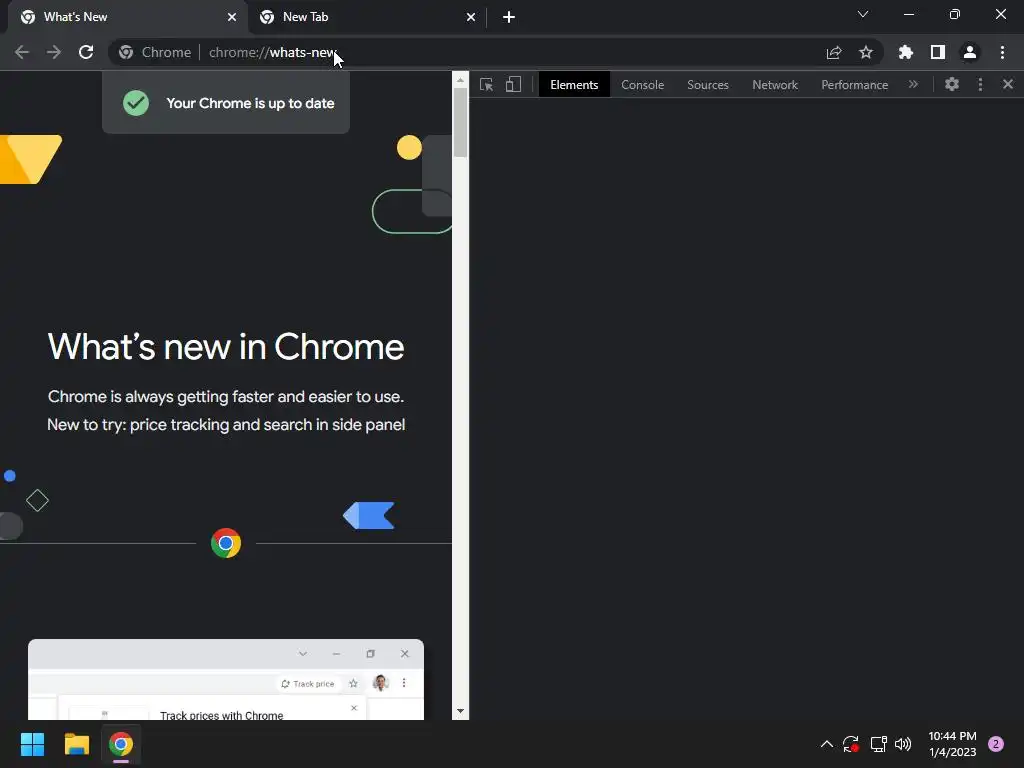
Task: Go back to the previous page
Action: coord(22,52)
